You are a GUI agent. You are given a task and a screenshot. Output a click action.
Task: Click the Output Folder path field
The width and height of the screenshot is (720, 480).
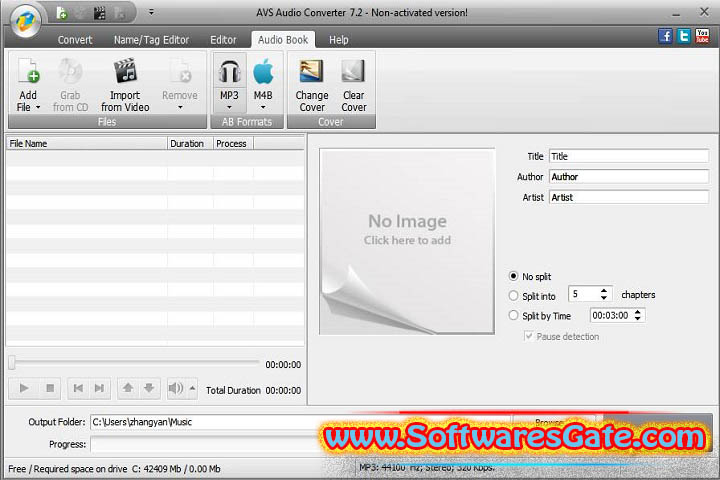click(x=301, y=422)
